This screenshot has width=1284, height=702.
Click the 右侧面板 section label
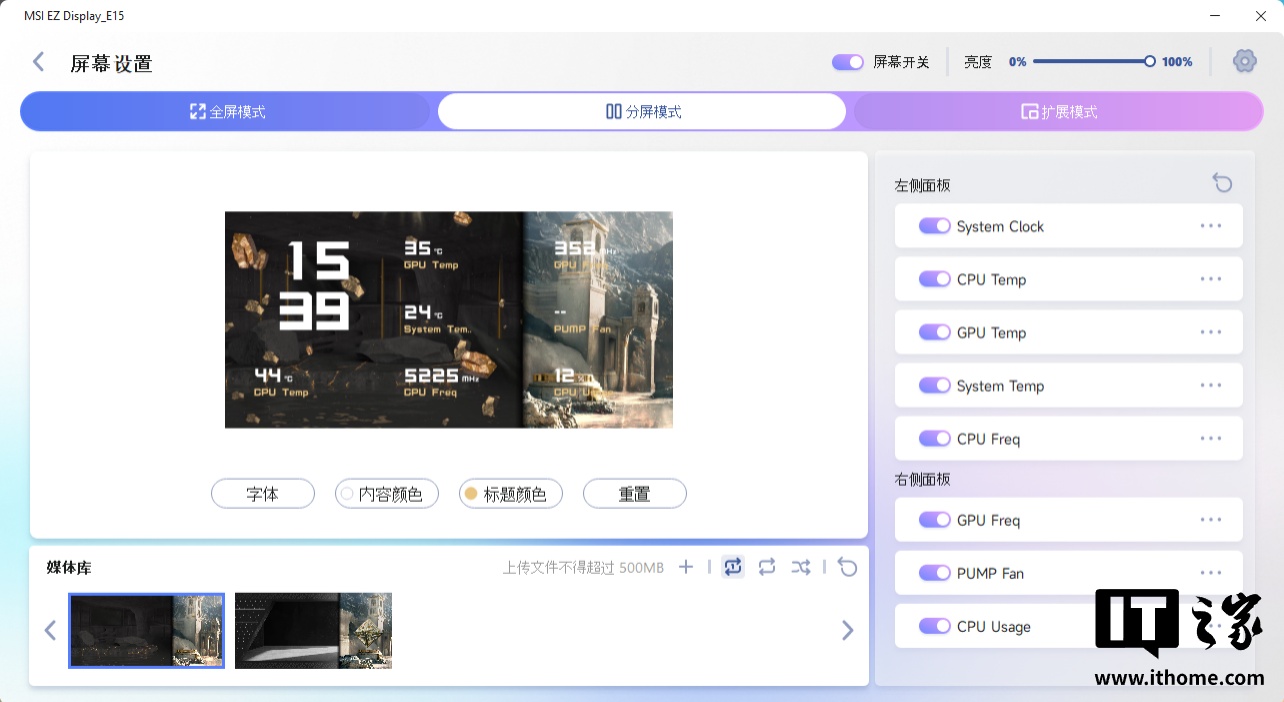coord(922,480)
